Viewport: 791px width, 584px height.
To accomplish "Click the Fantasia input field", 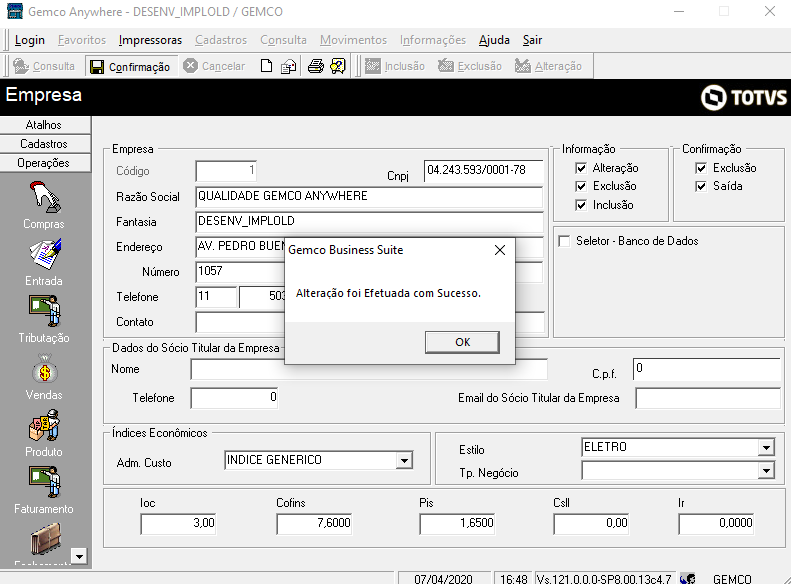I will [369, 222].
